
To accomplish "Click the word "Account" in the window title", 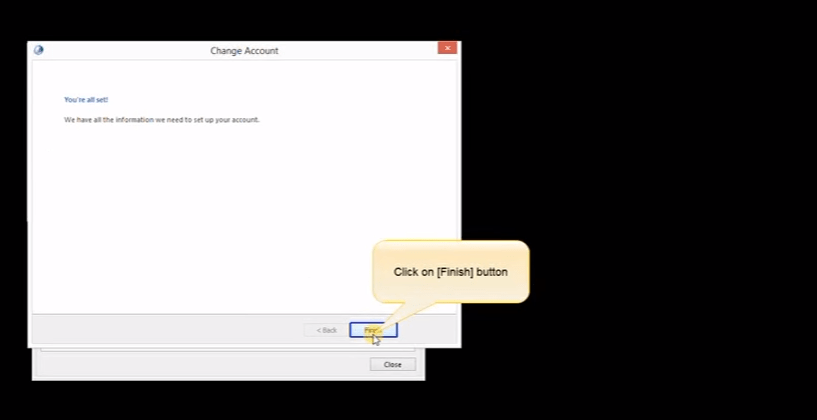I will click(262, 51).
